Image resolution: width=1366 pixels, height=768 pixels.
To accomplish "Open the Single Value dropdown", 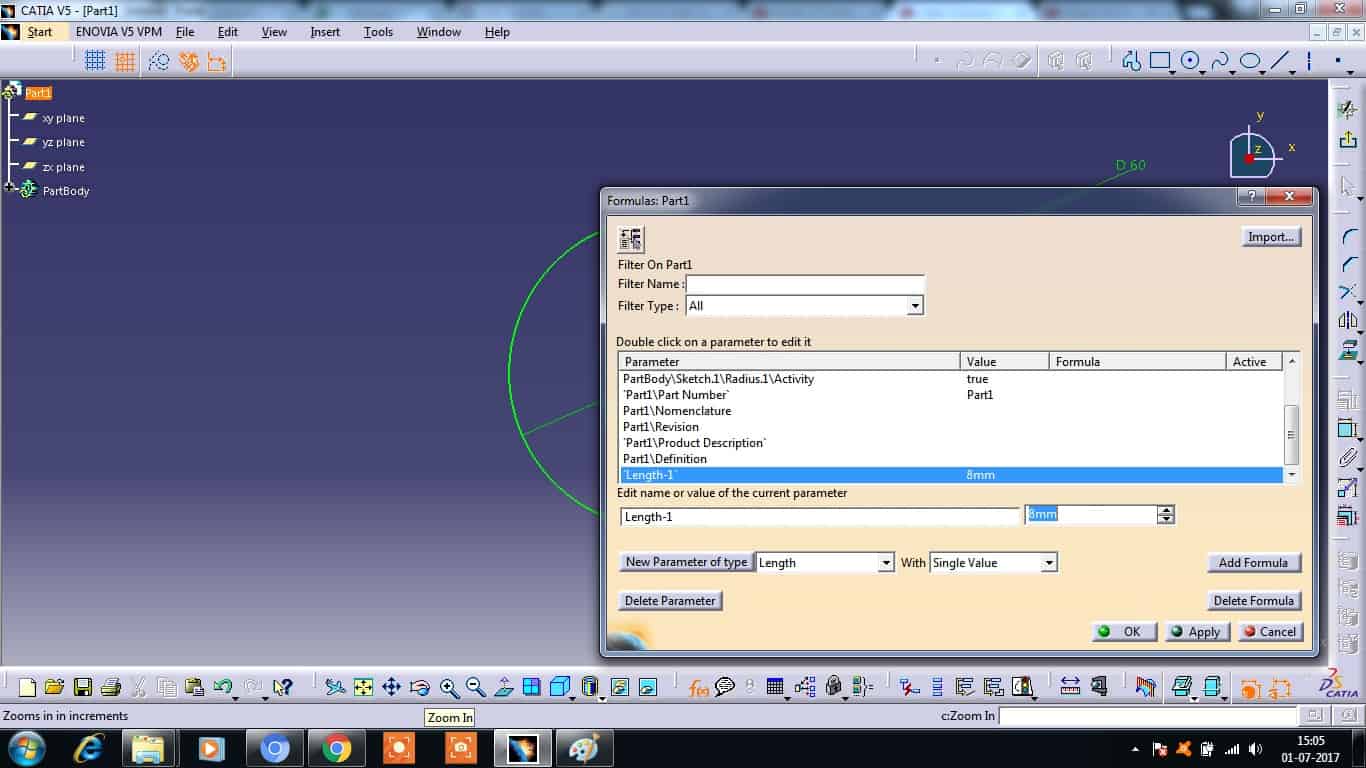I will pos(1049,563).
